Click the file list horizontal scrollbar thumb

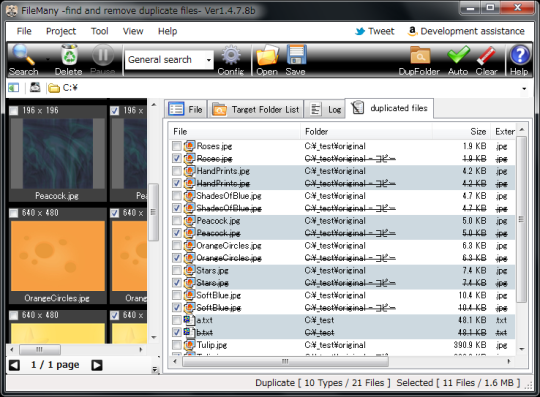285,361
